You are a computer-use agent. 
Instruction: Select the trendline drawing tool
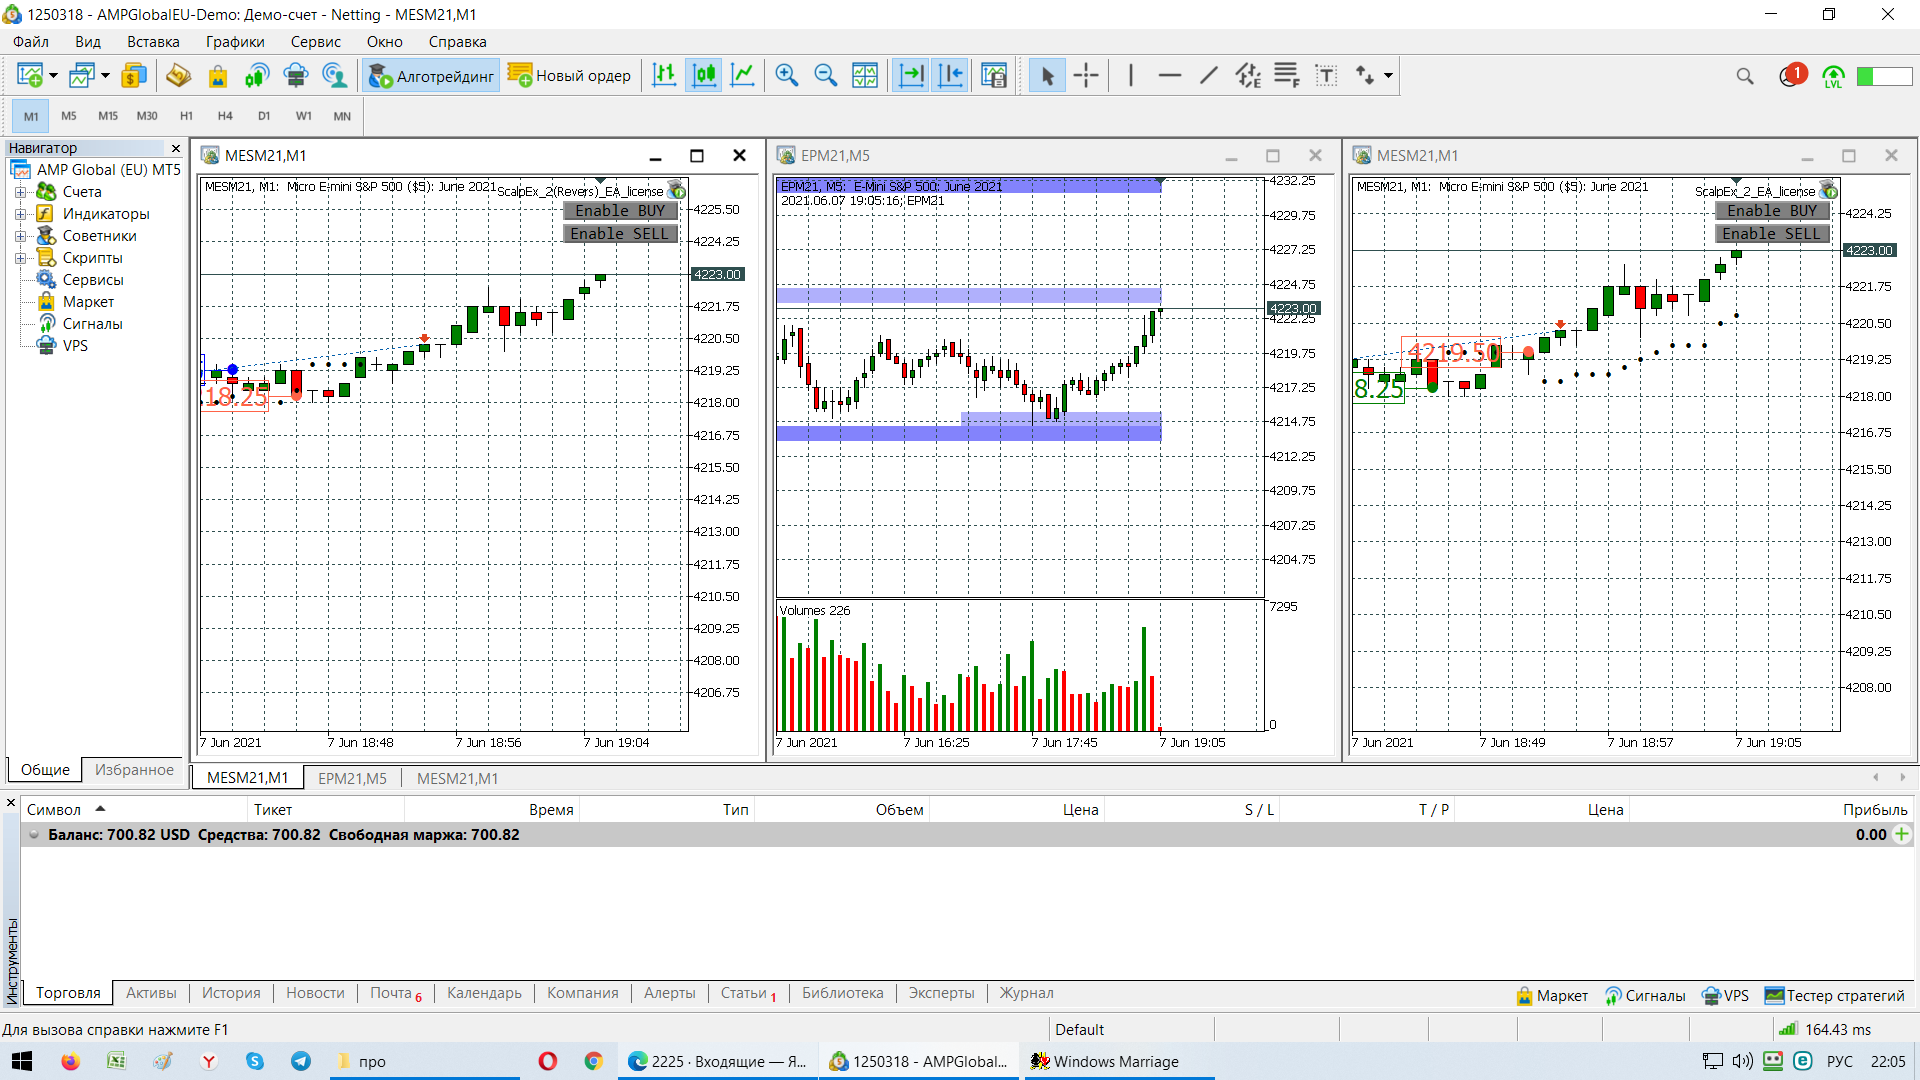click(1209, 75)
